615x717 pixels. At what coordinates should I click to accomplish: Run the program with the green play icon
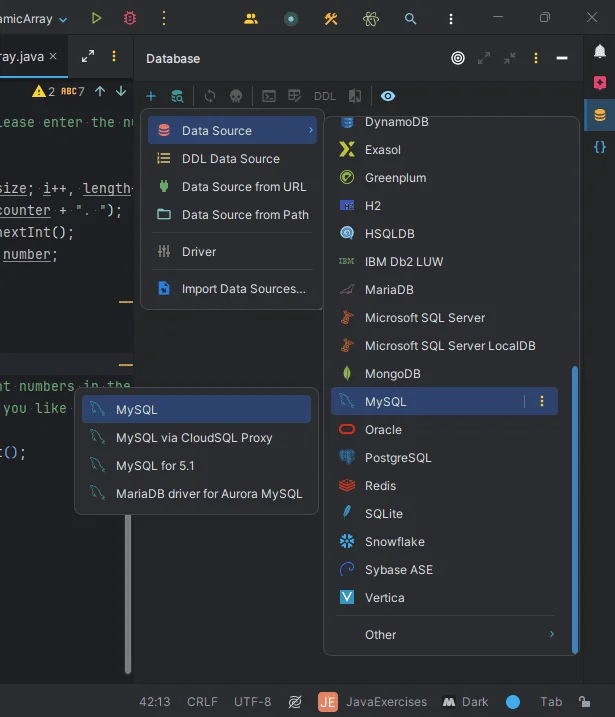point(96,18)
